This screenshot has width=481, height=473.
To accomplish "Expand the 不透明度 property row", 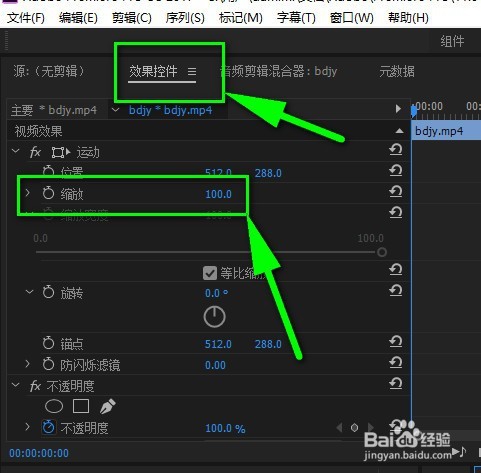I will pos(28,427).
